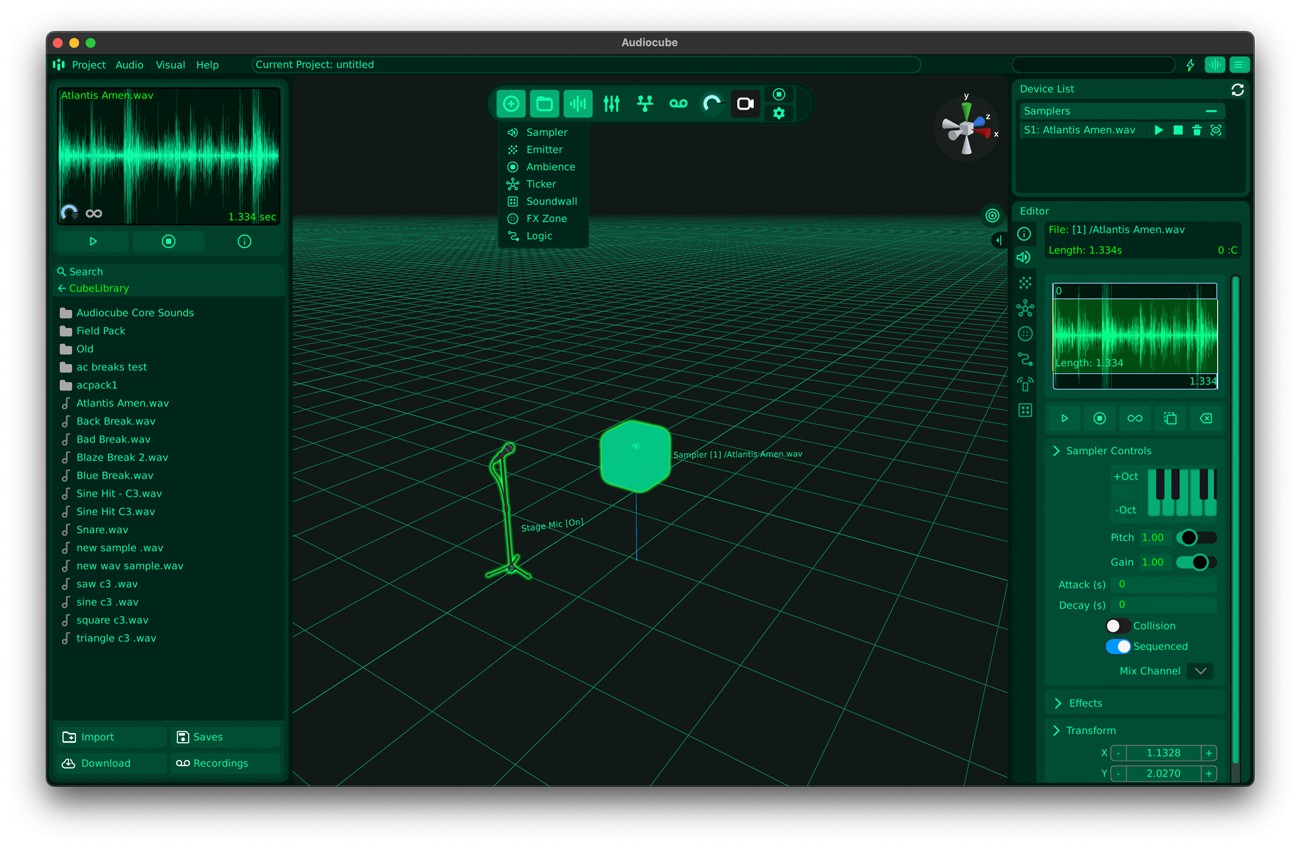Refresh the Device List

click(1237, 90)
